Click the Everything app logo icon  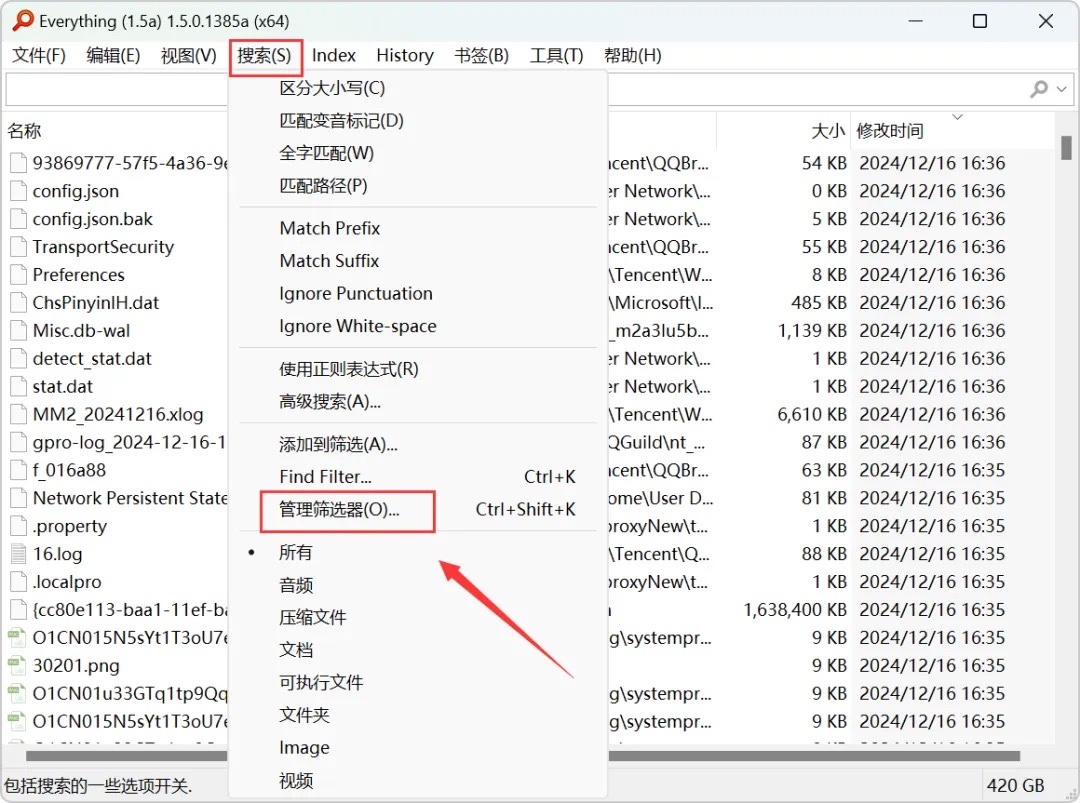pyautogui.click(x=23, y=20)
